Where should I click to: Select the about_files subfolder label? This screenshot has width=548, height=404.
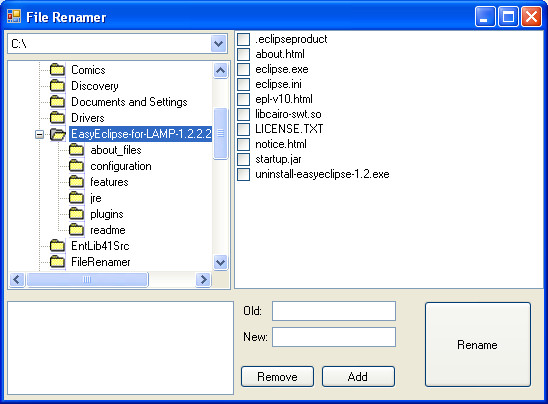tap(116, 150)
